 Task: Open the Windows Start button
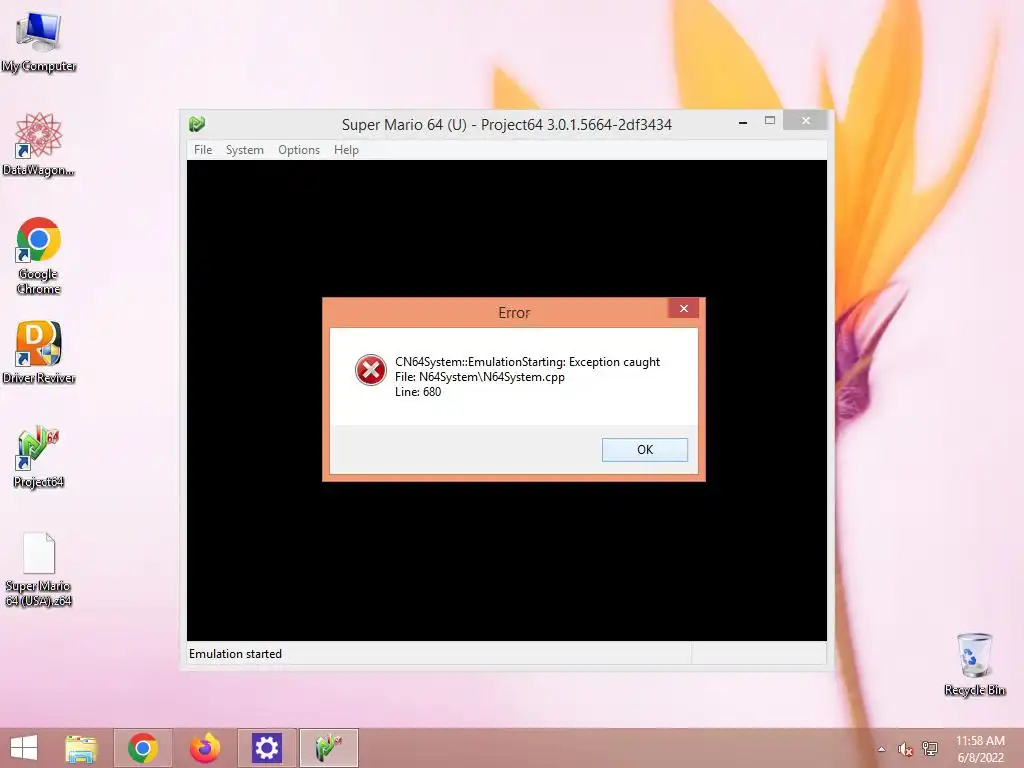coord(24,748)
